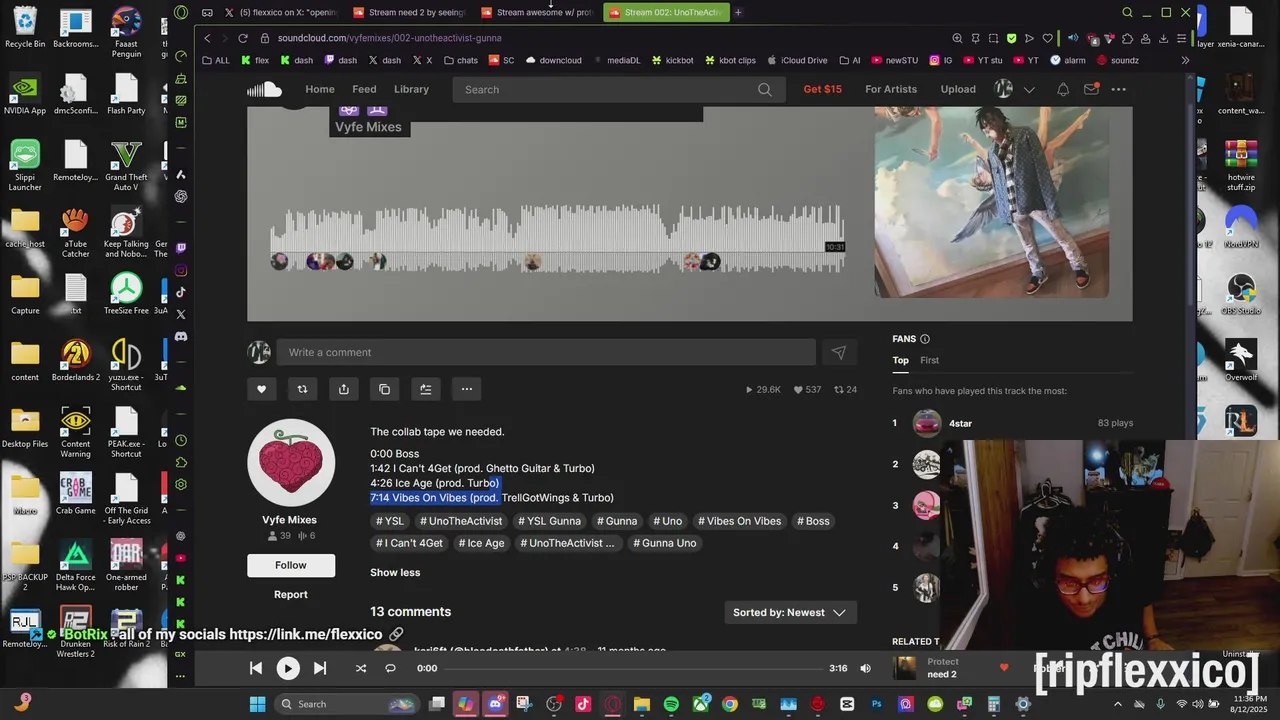Open Recycle Bin on the desktop

click(25, 27)
